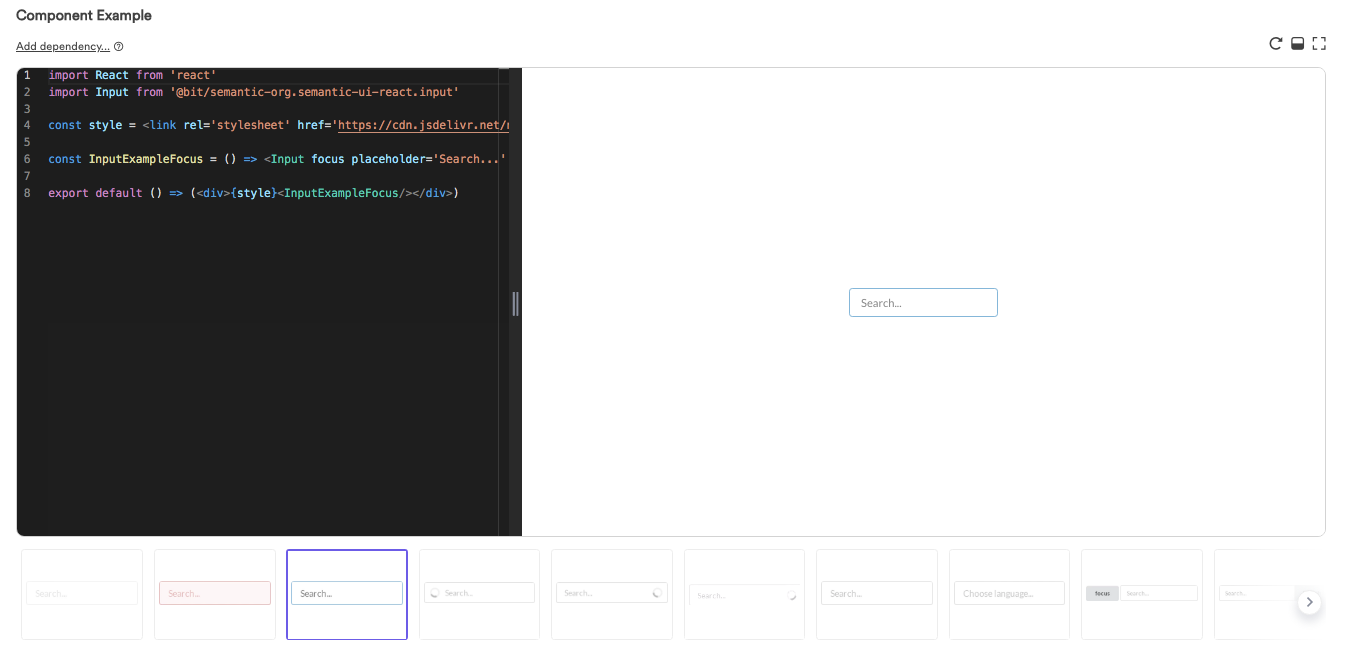This screenshot has height=665, width=1350.
Task: Enter fullscreen preview mode
Action: point(1319,44)
